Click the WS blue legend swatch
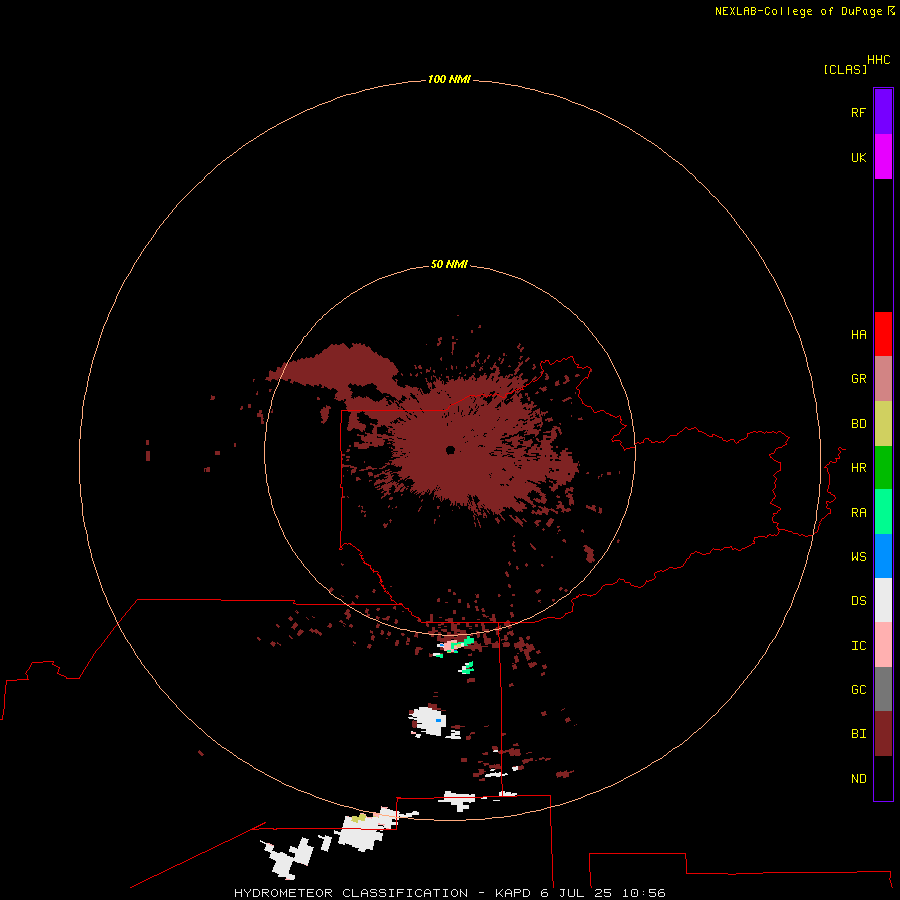900x900 pixels. pyautogui.click(x=883, y=556)
